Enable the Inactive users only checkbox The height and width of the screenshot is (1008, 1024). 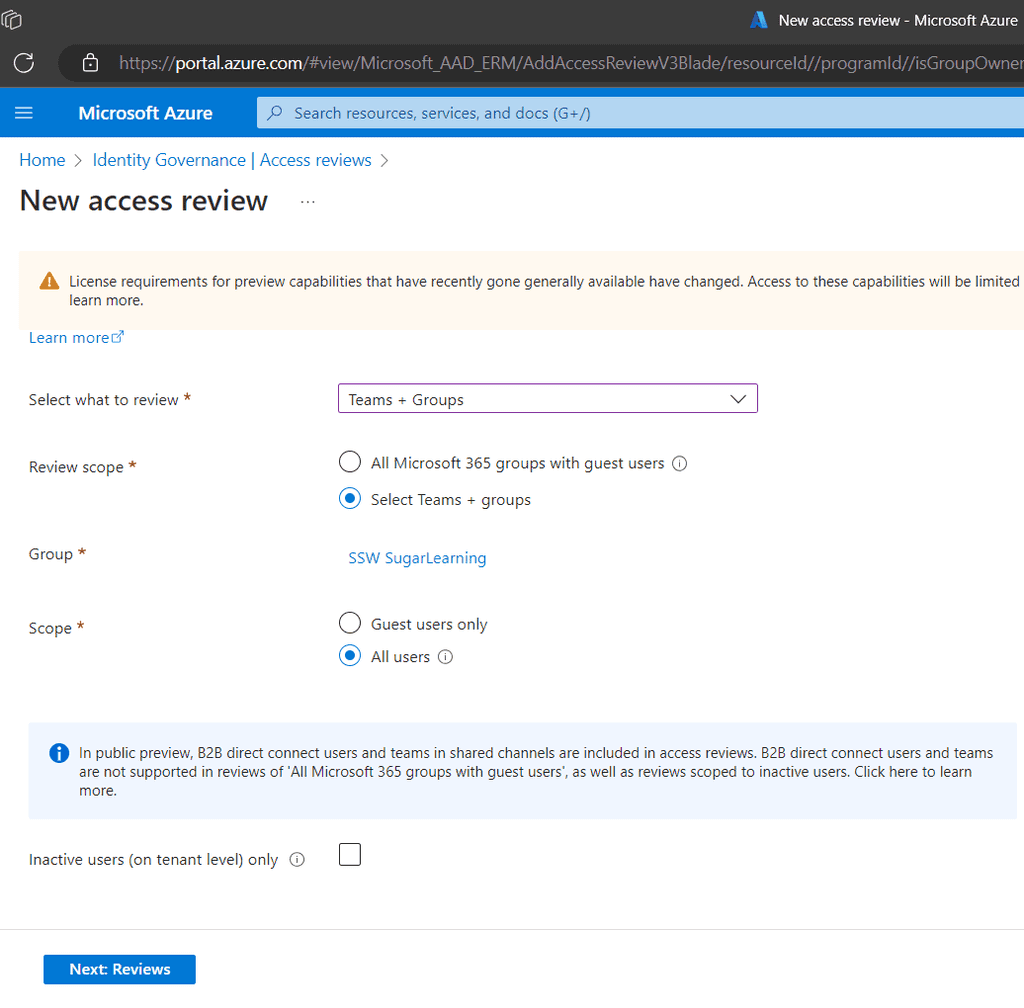point(349,854)
